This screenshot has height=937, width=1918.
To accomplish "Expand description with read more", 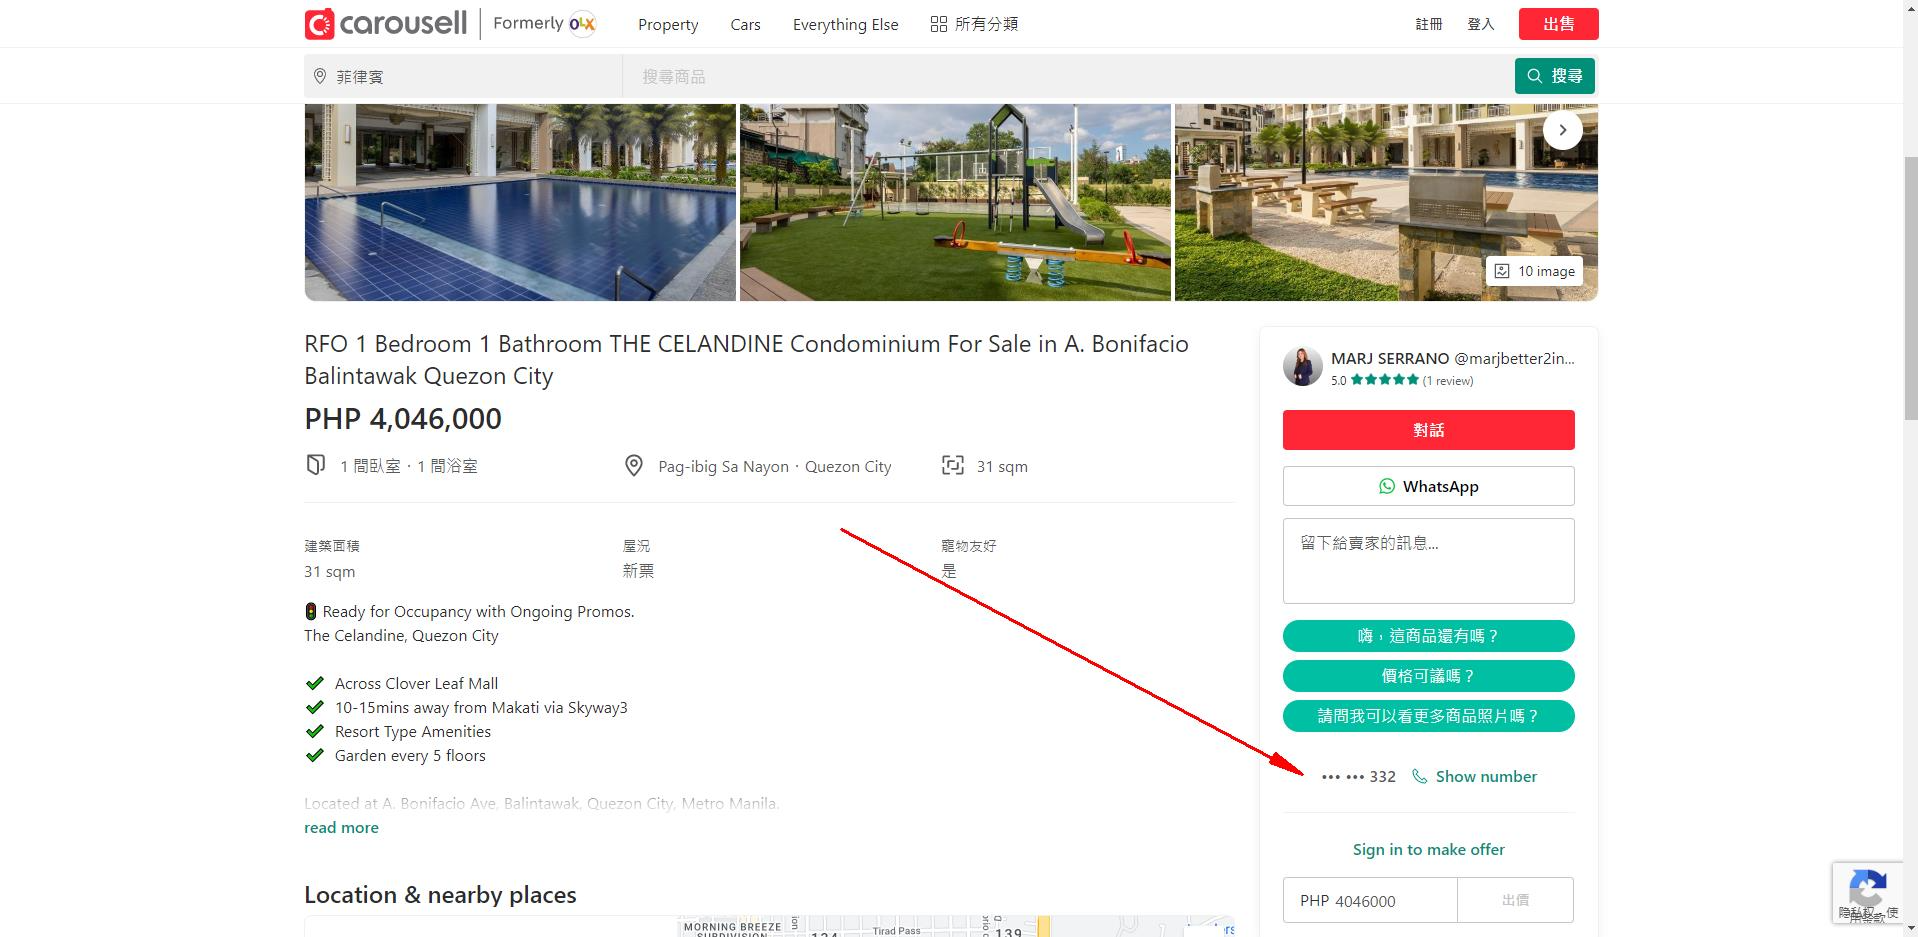I will point(341,828).
